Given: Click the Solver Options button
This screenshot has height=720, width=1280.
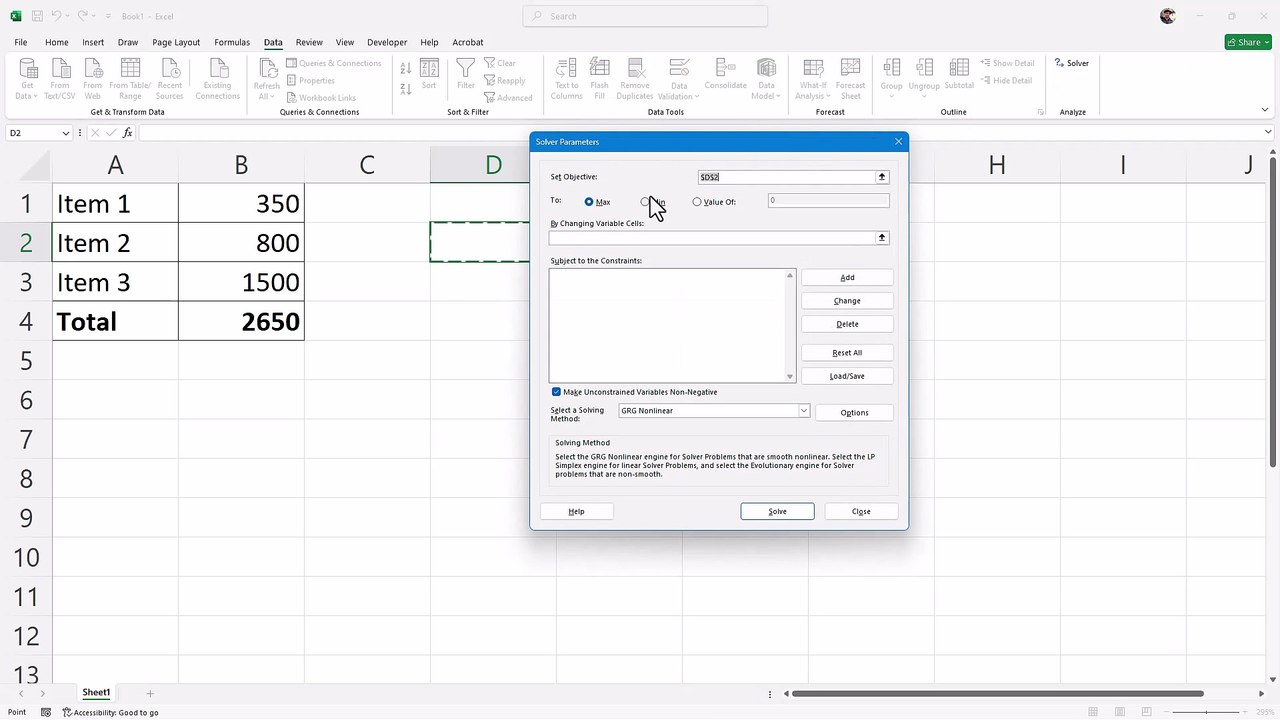Looking at the screenshot, I should [x=854, y=413].
